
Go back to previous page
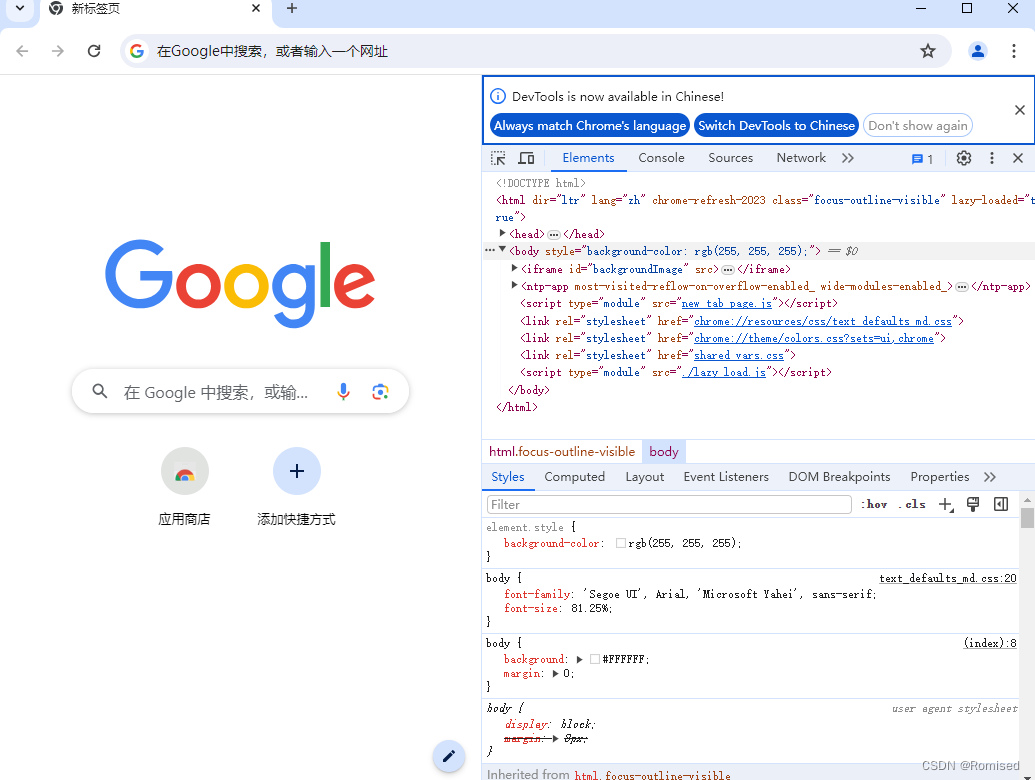(x=22, y=51)
